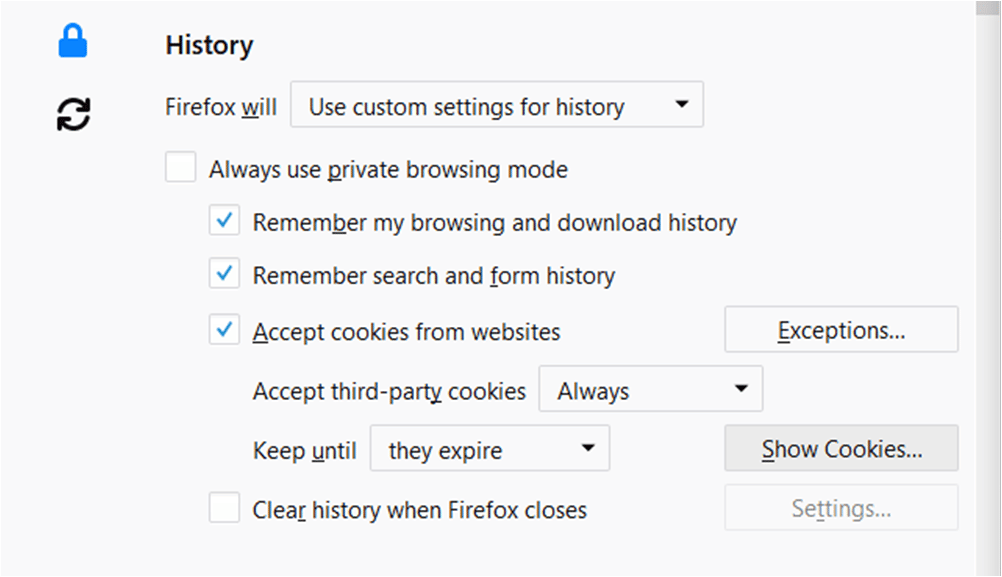Image resolution: width=1002 pixels, height=577 pixels.
Task: Click the Clear history when Firefox closes text
Action: tap(419, 510)
